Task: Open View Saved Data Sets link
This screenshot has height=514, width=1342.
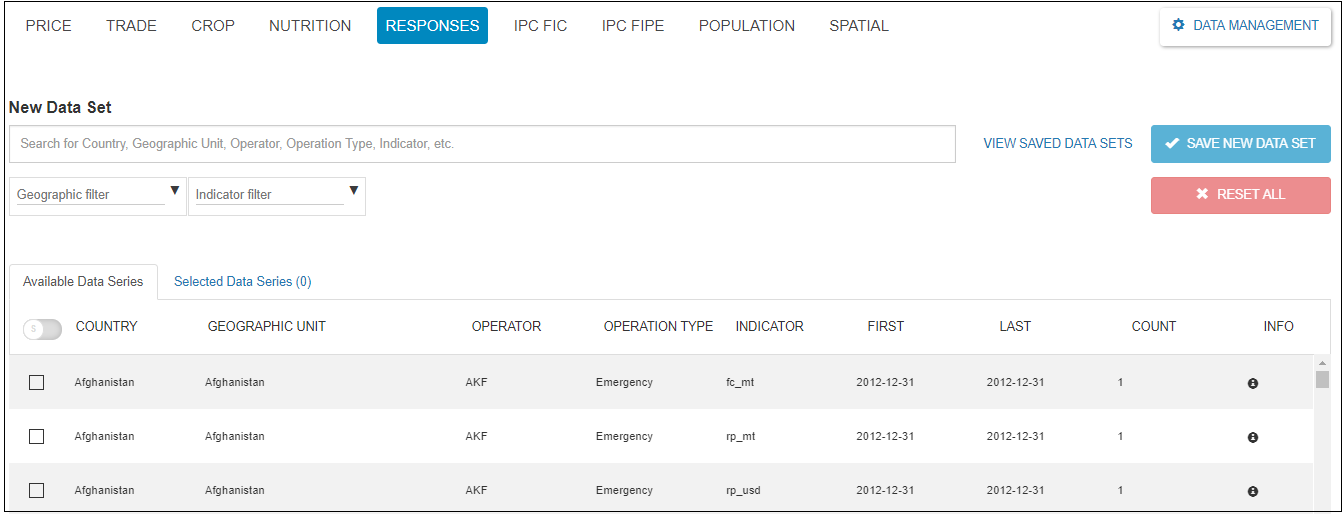Action: click(1057, 144)
